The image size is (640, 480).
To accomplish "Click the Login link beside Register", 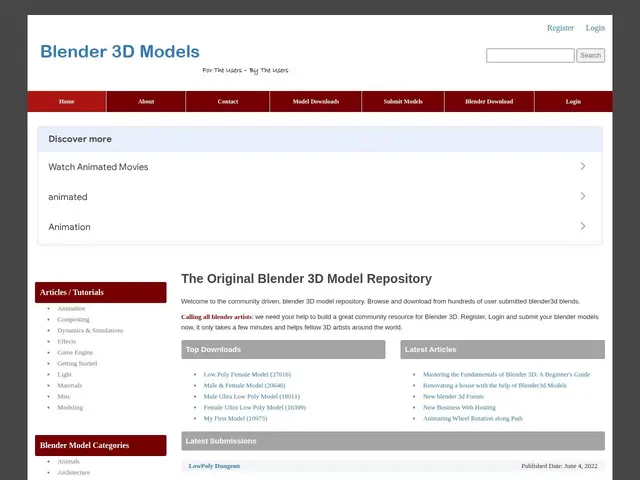I will 595,28.
